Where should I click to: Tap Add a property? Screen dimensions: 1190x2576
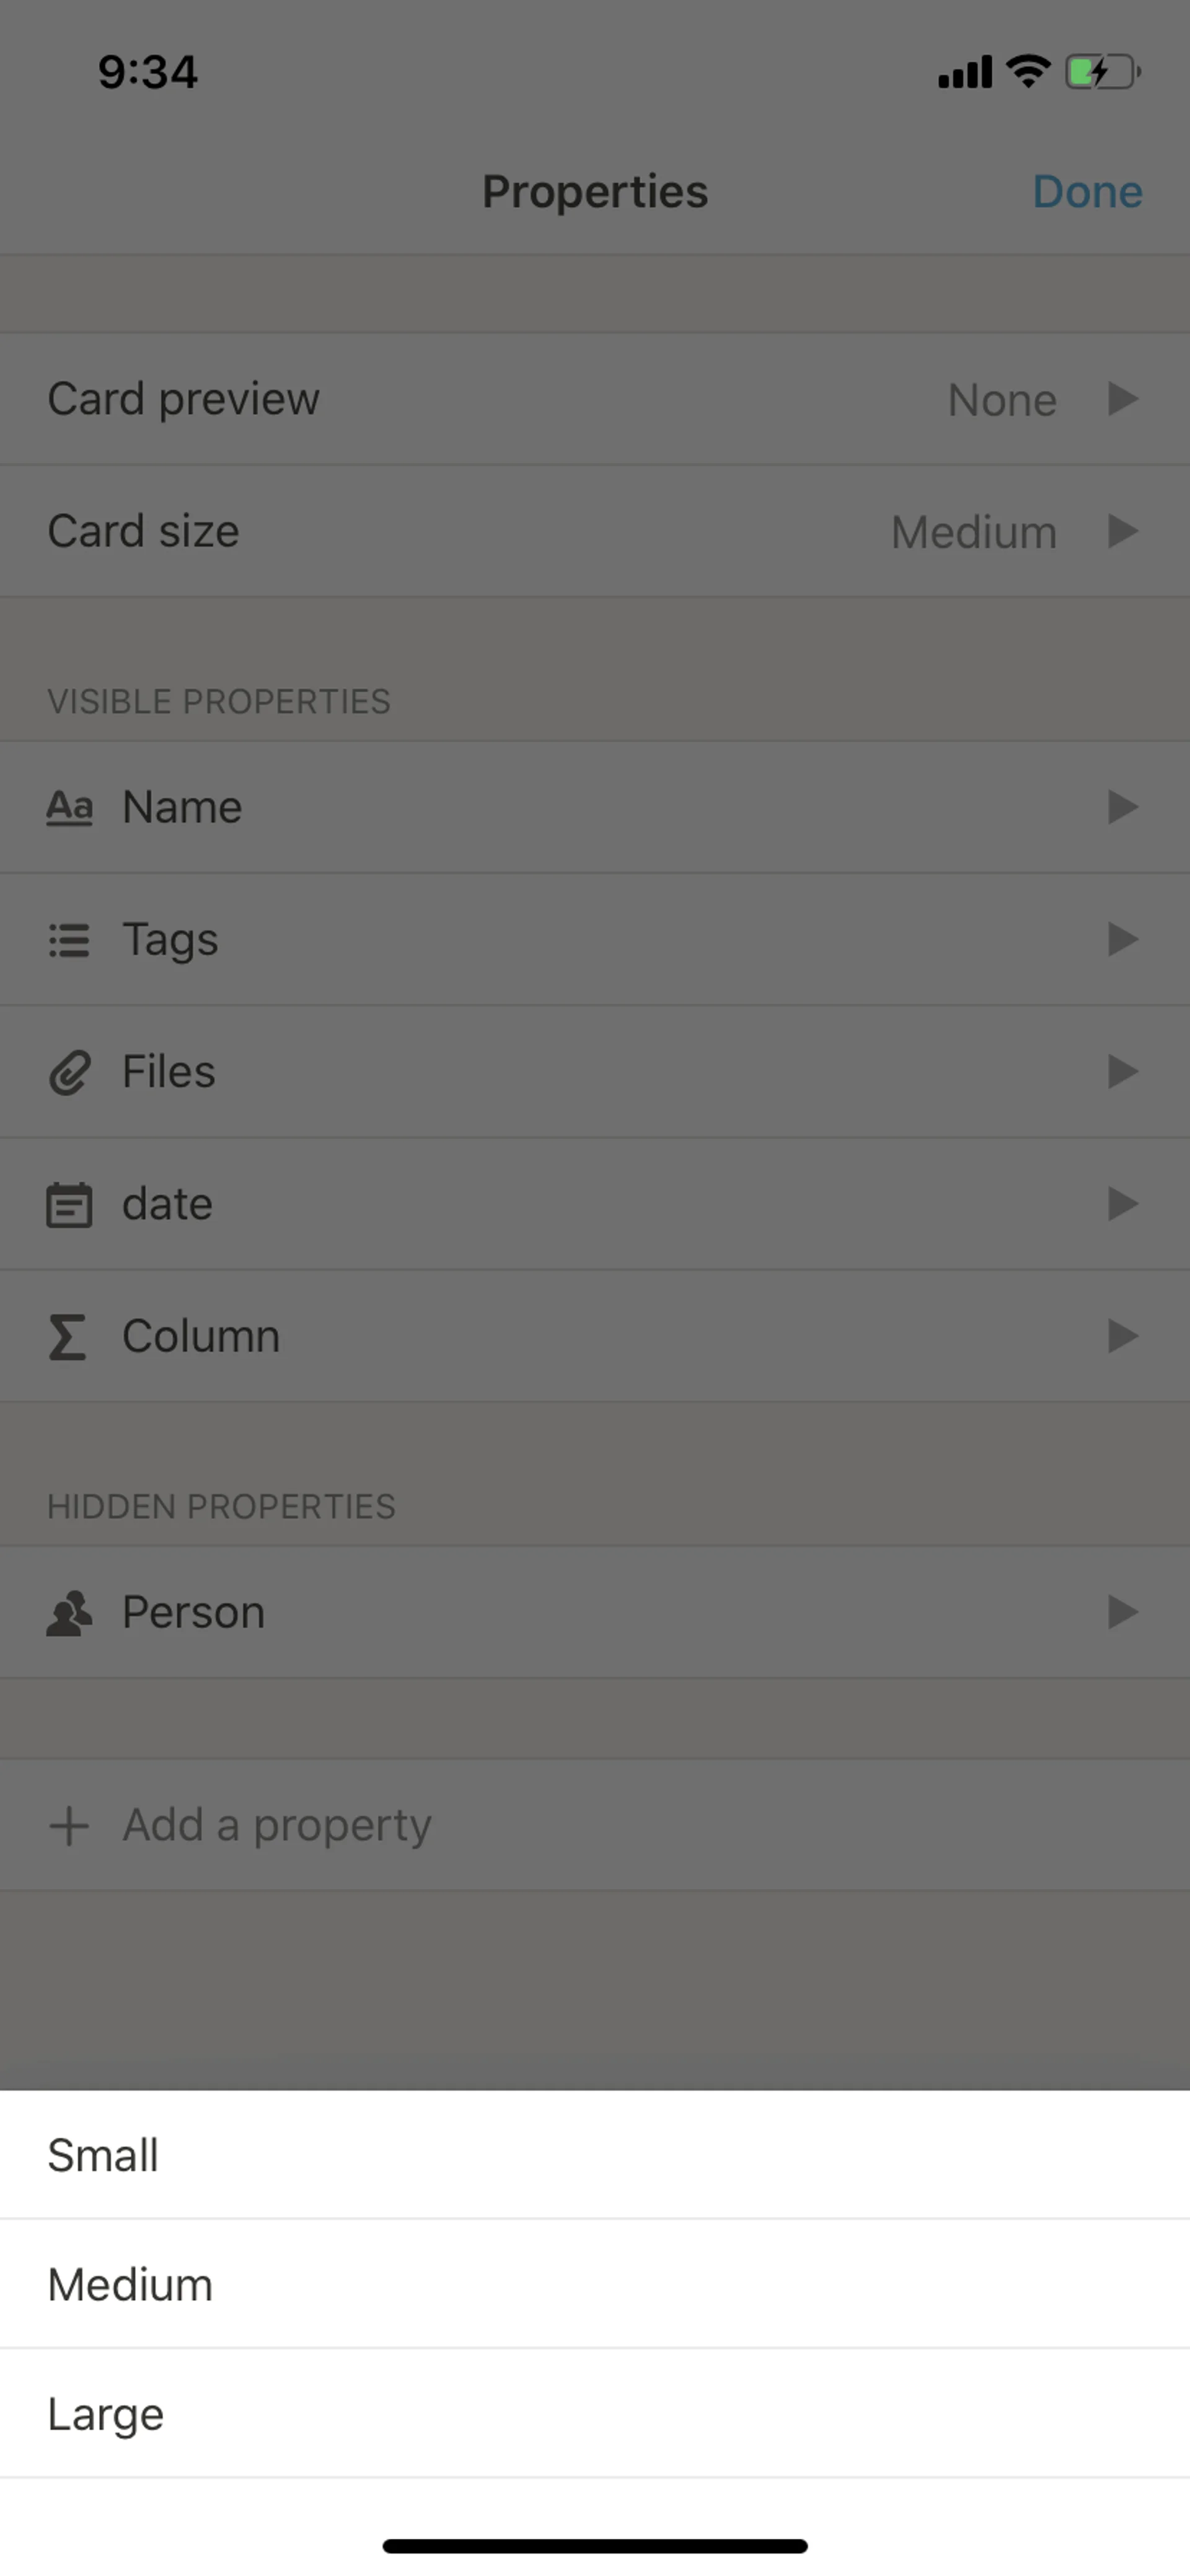tap(277, 1826)
